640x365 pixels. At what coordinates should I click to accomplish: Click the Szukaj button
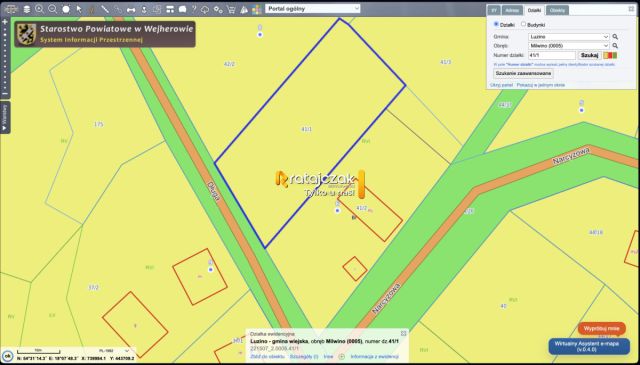pyautogui.click(x=589, y=55)
